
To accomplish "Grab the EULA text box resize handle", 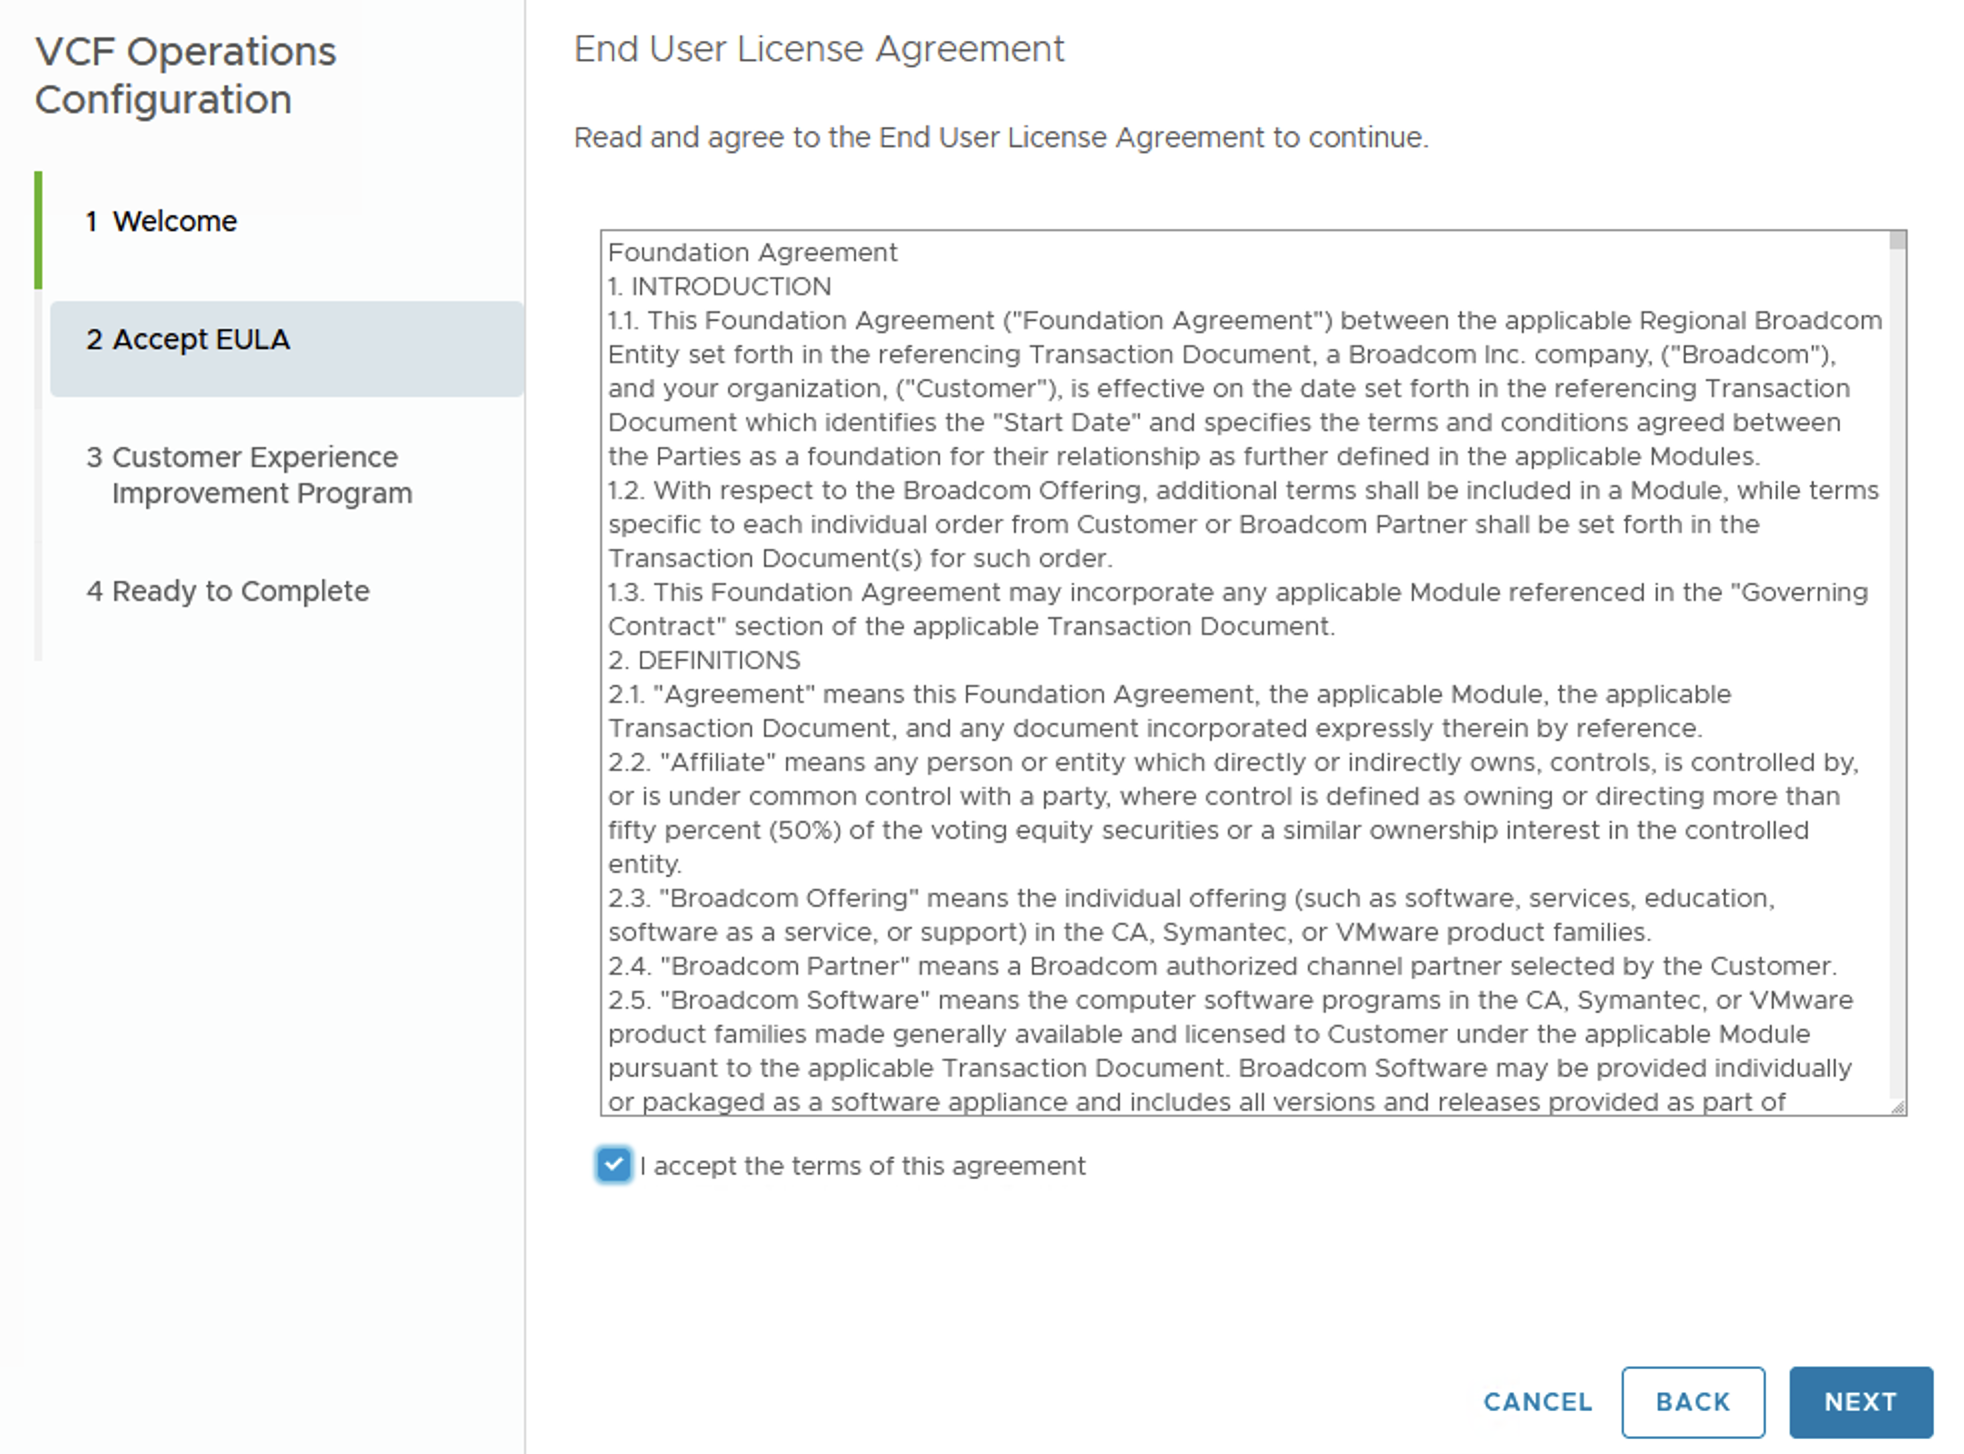I will [1898, 1106].
